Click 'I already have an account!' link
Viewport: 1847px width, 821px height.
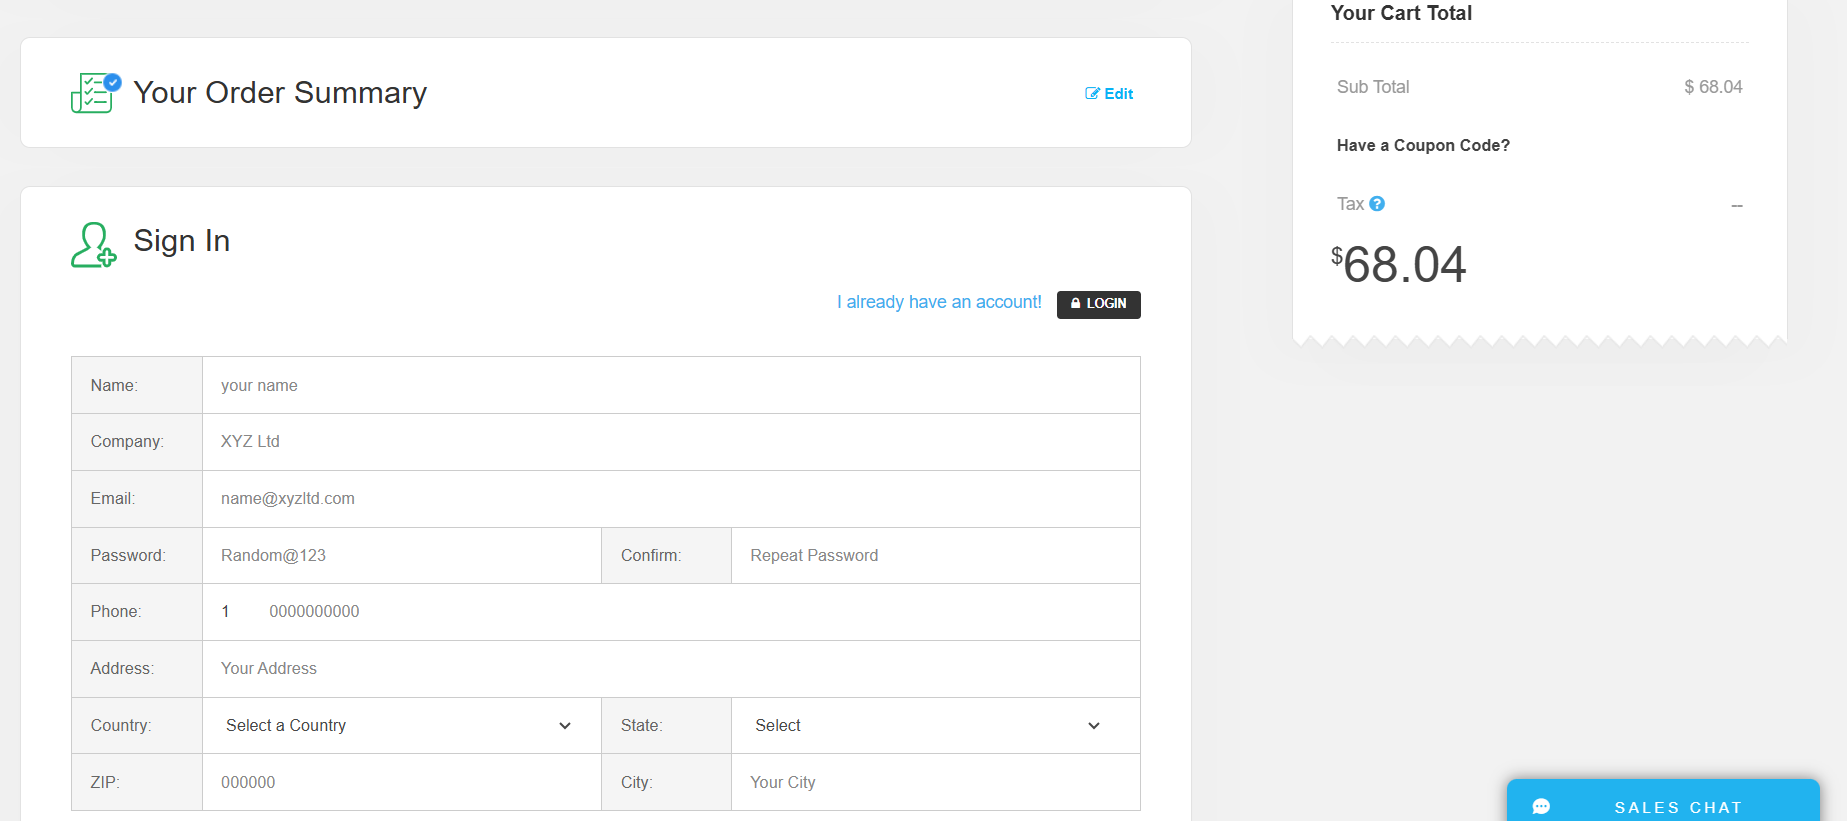939,302
